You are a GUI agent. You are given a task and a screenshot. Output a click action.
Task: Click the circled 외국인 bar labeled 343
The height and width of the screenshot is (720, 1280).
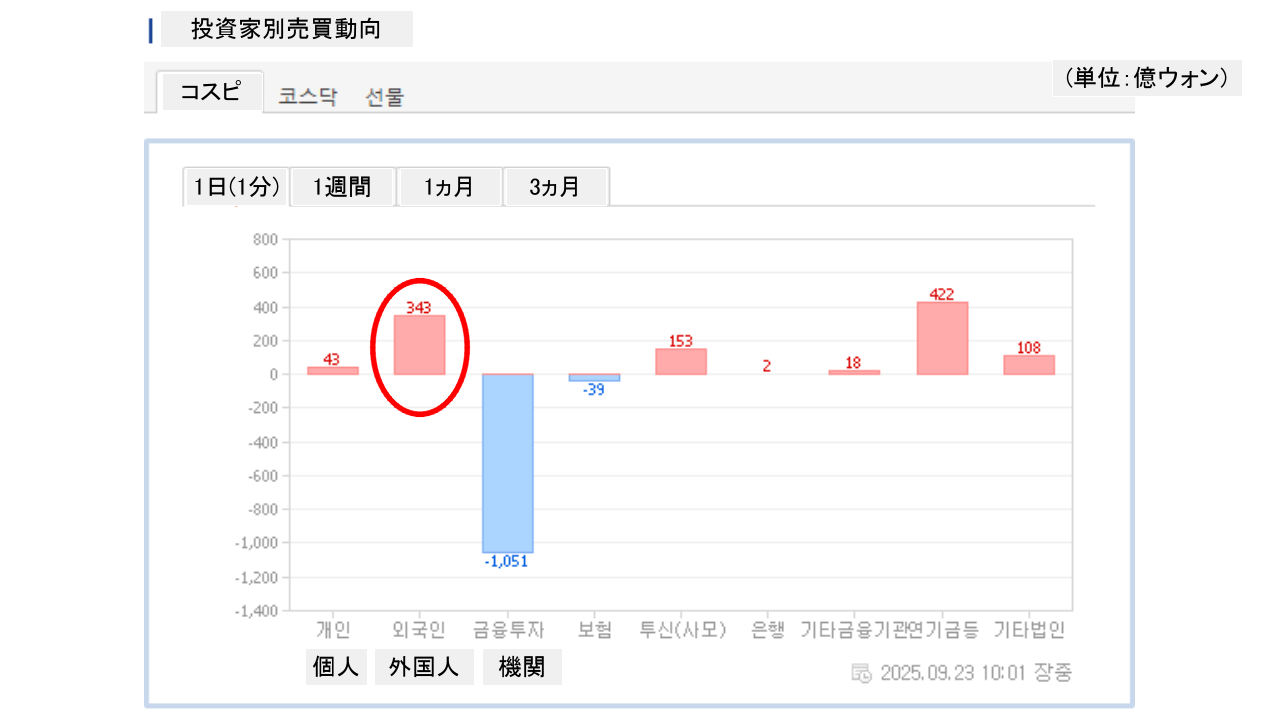click(x=419, y=346)
